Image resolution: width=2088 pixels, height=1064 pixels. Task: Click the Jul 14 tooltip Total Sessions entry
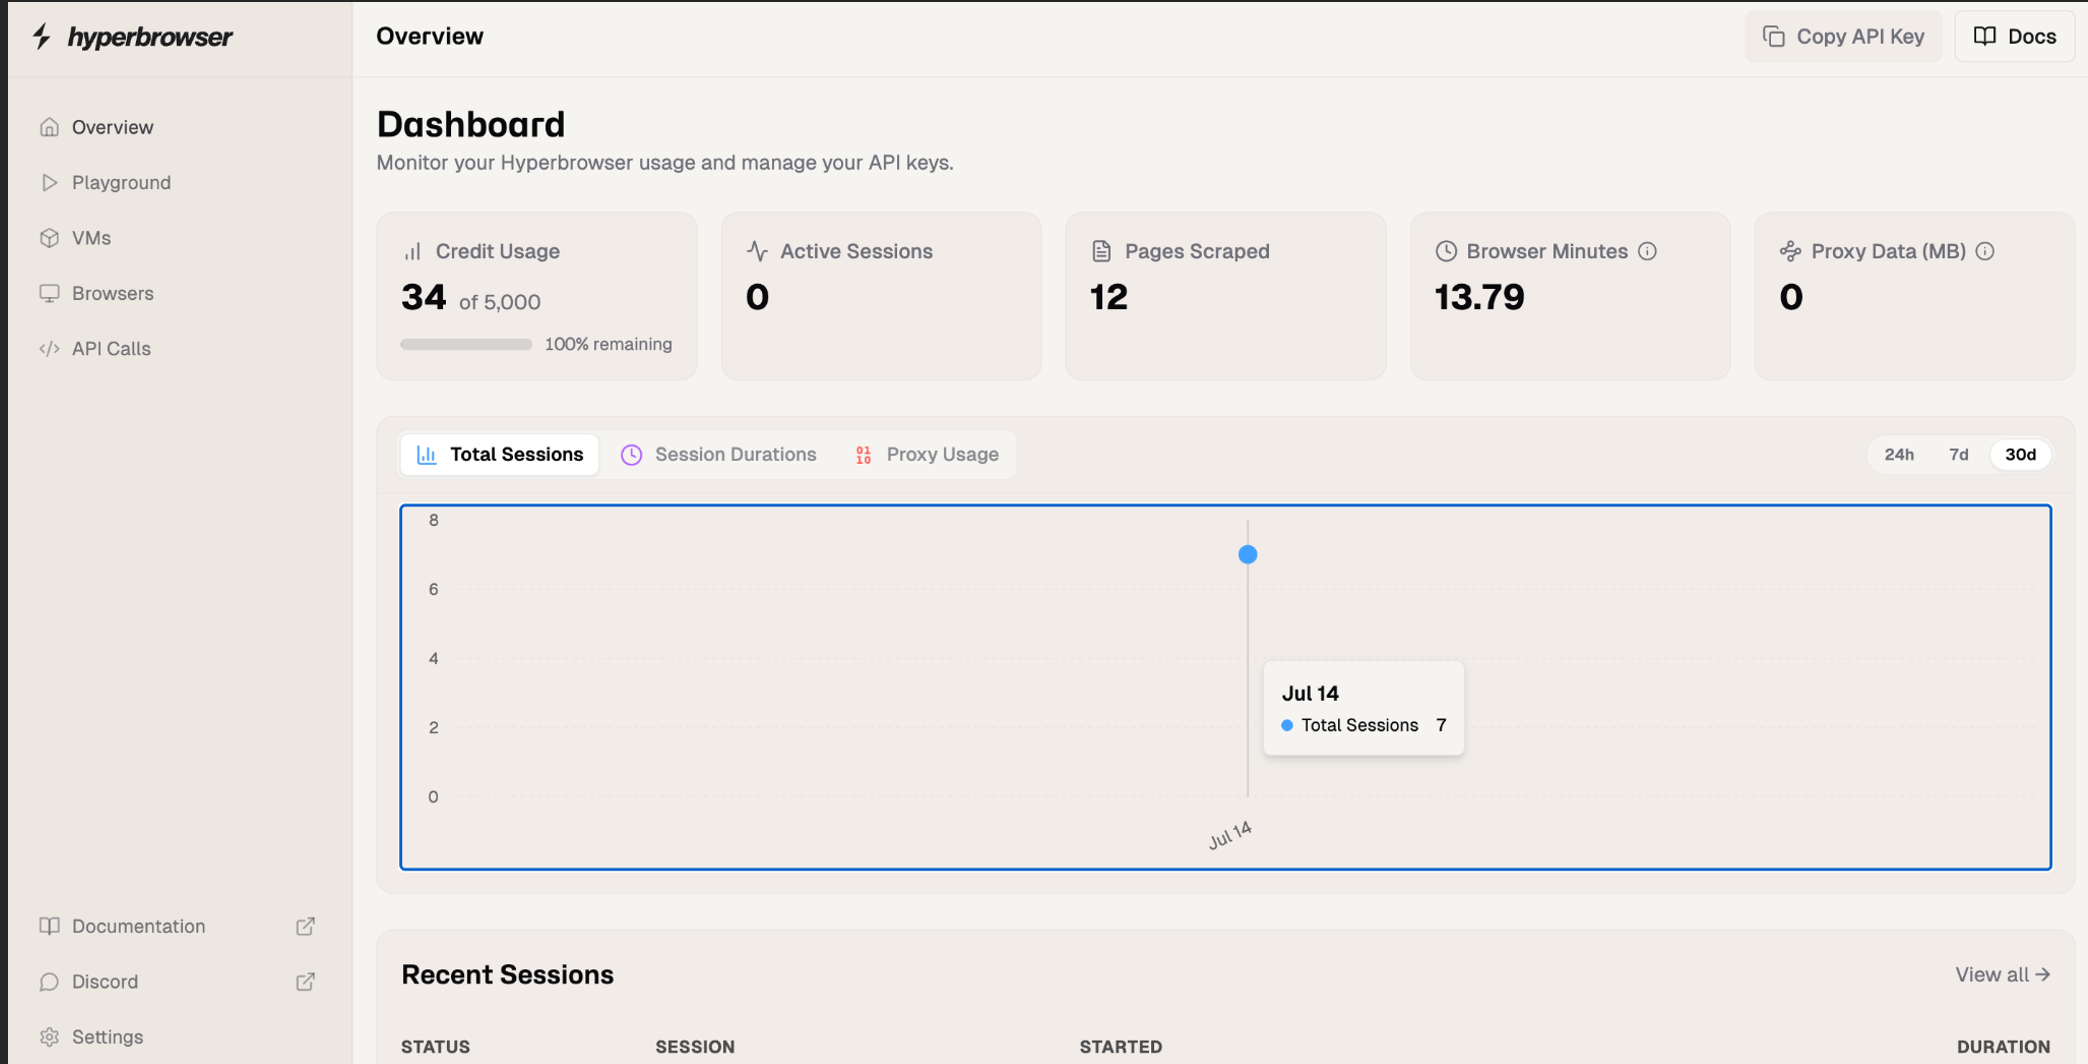click(1364, 725)
